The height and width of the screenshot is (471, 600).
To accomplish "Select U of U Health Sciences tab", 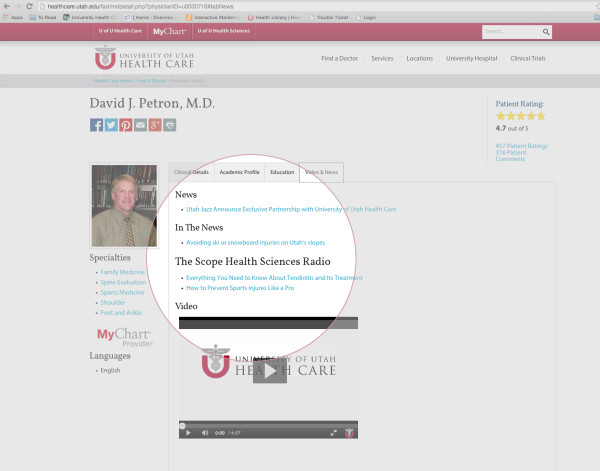I will (223, 31).
